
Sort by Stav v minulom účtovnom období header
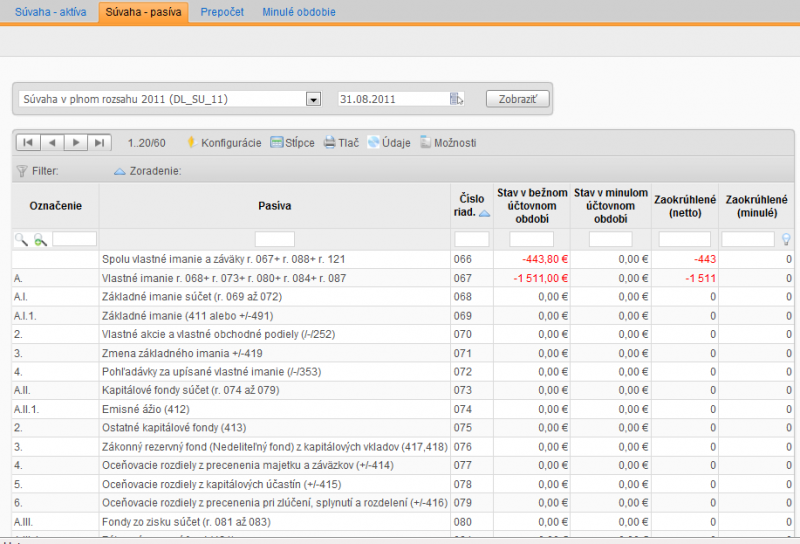click(610, 206)
